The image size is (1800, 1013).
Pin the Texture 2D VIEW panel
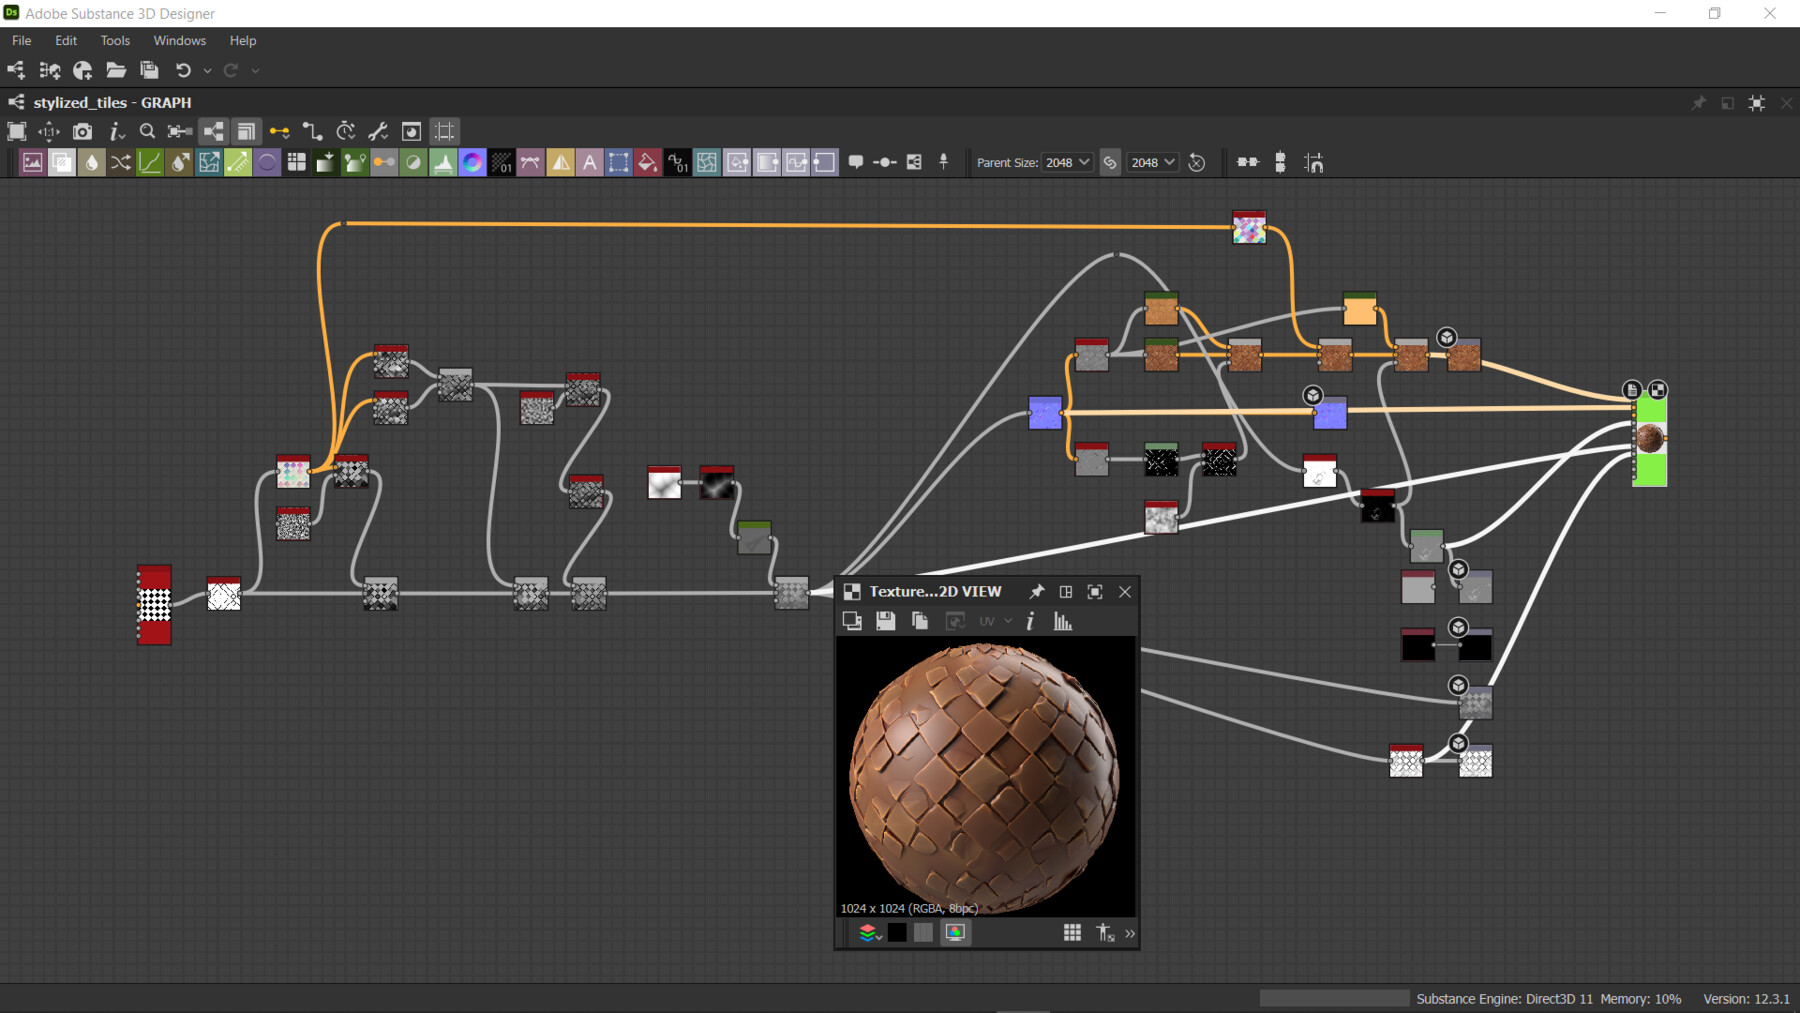click(1036, 591)
